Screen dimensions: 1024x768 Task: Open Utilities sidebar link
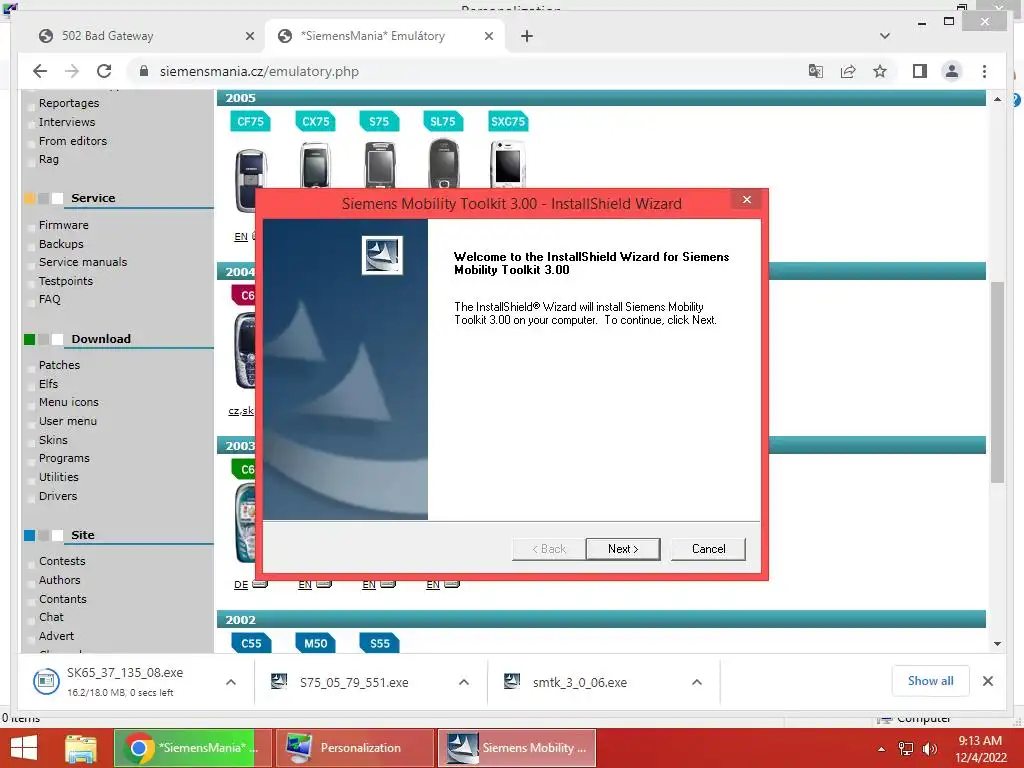(x=59, y=477)
